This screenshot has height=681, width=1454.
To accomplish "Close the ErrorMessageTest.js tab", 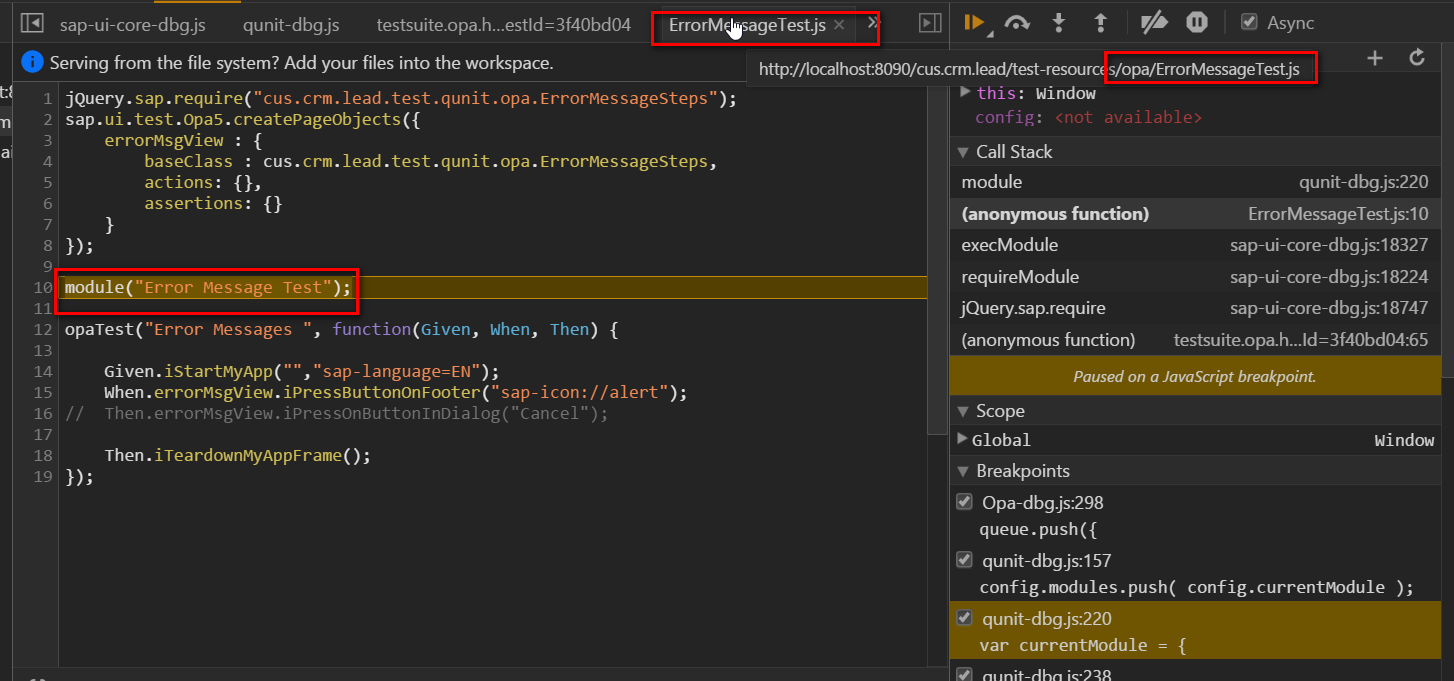I will tap(839, 25).
